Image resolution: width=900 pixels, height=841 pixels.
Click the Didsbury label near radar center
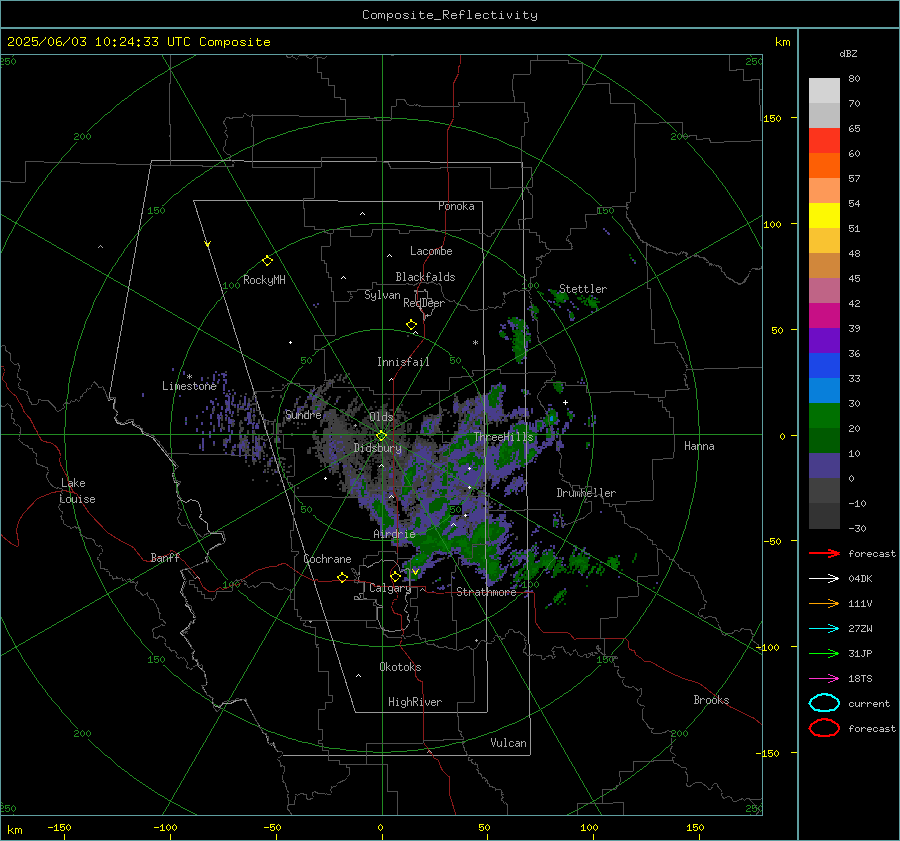coord(377,448)
